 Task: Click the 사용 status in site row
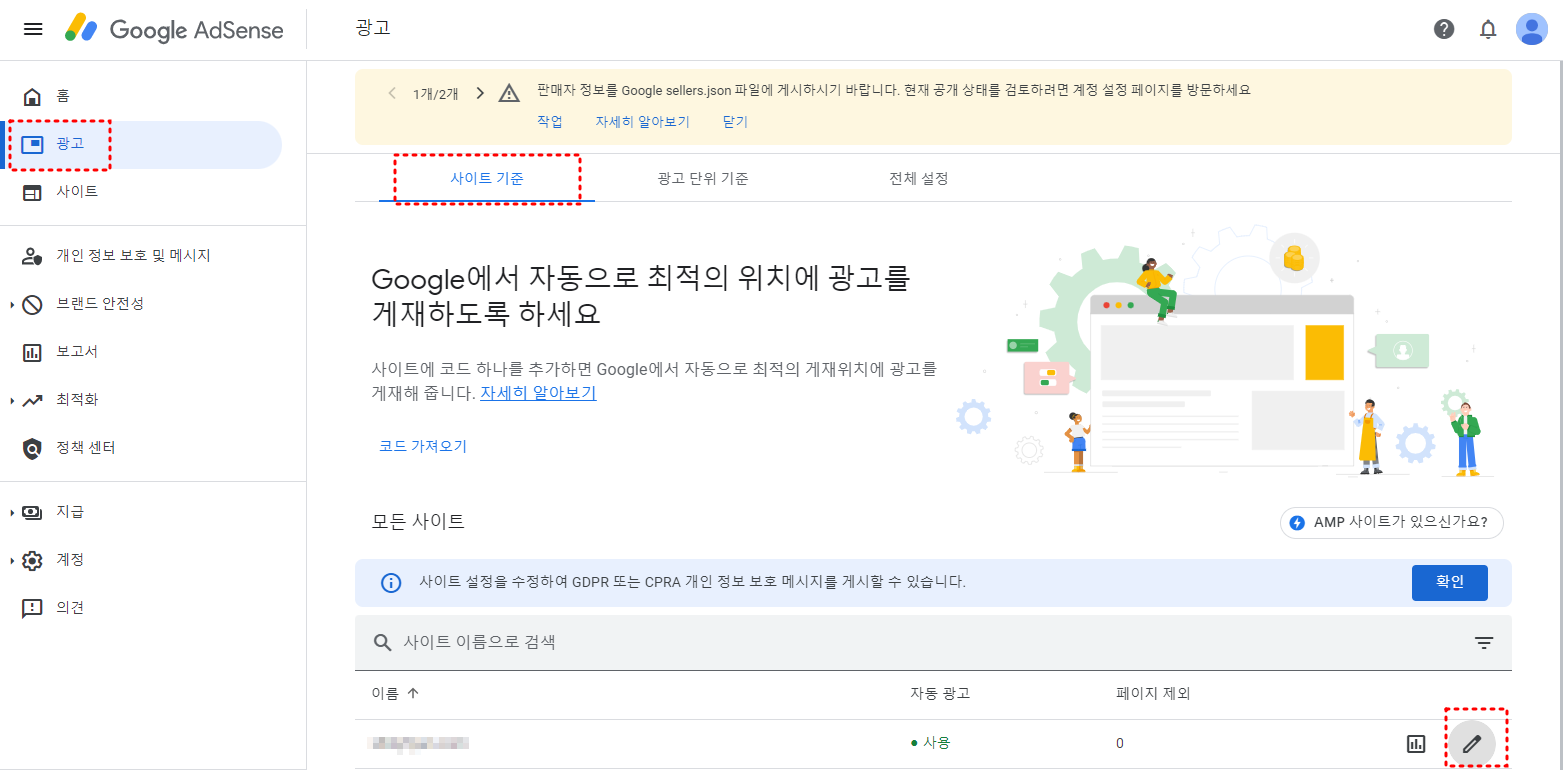[930, 743]
